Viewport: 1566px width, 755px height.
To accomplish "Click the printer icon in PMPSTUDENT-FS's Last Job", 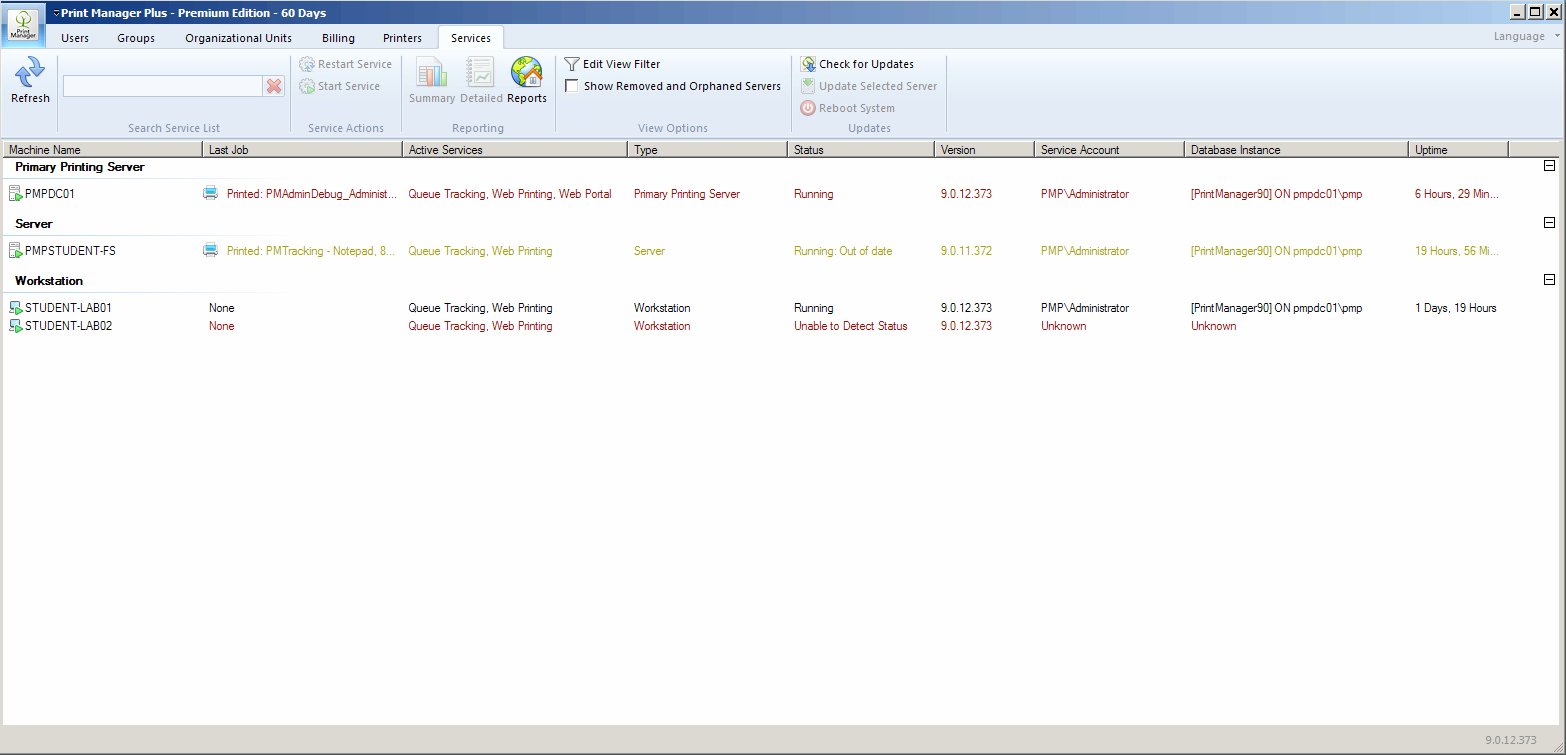I will [210, 251].
